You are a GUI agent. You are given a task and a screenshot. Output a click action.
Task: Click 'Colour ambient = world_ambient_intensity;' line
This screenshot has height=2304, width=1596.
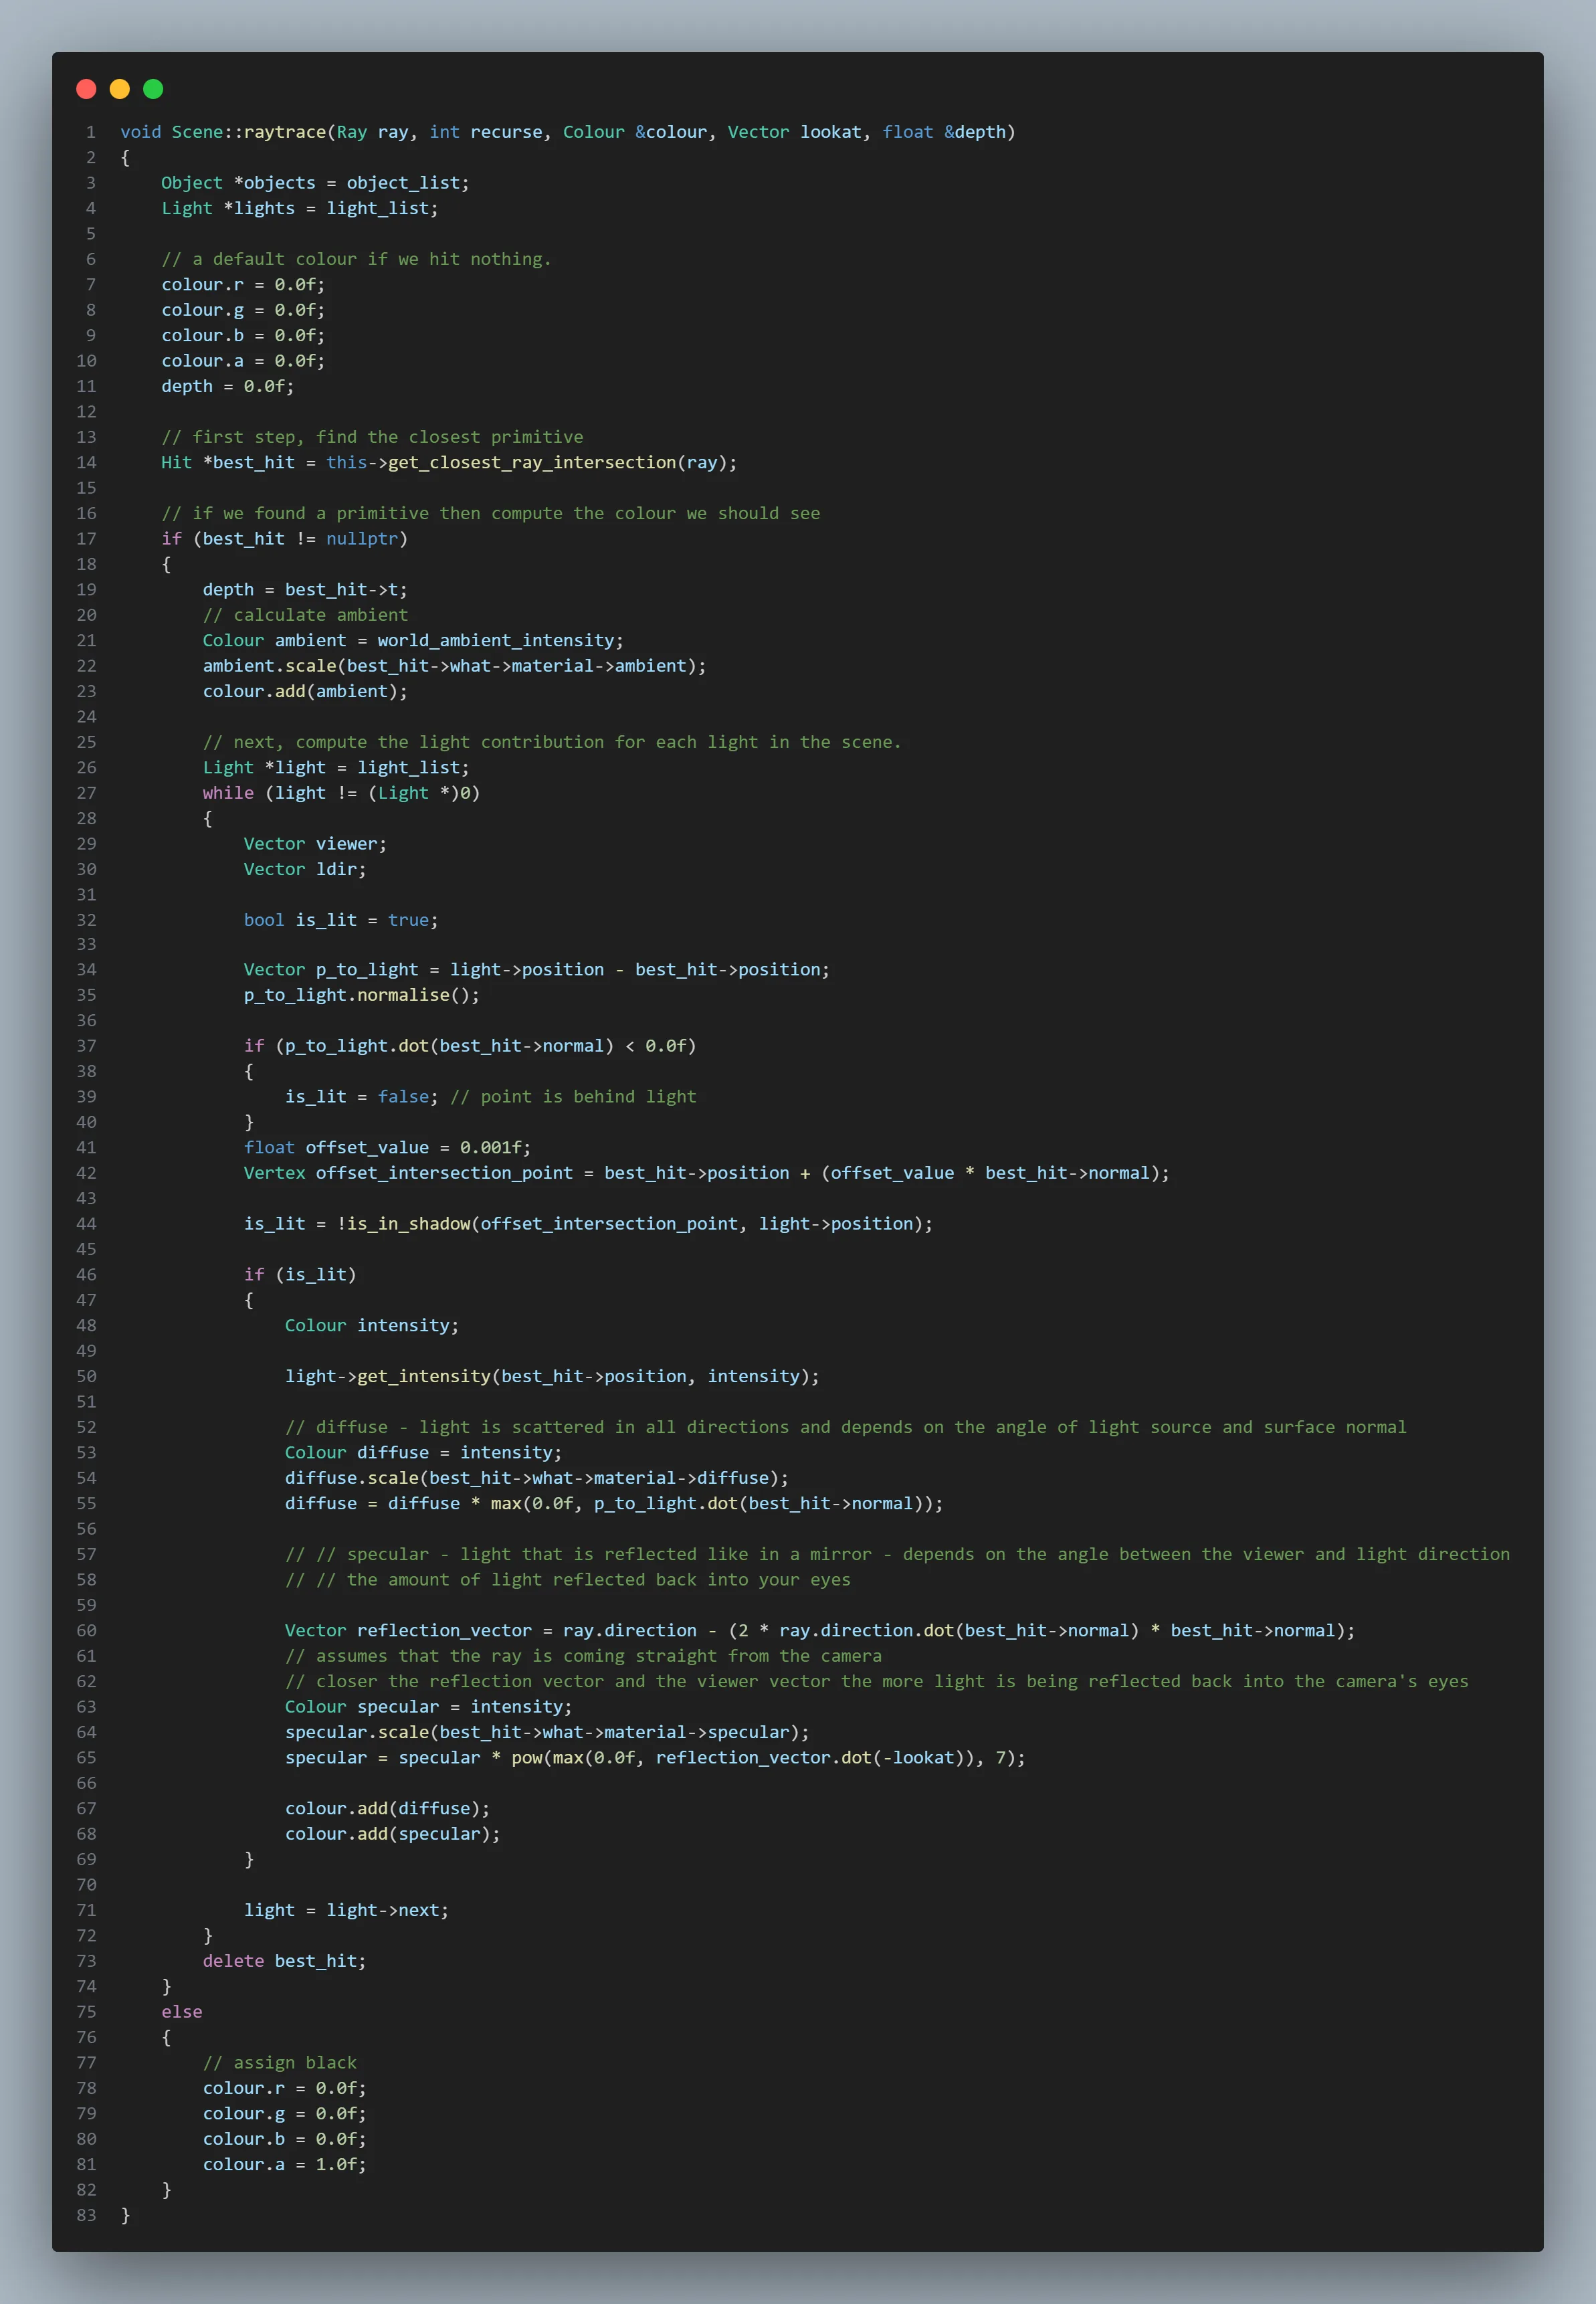coord(413,640)
